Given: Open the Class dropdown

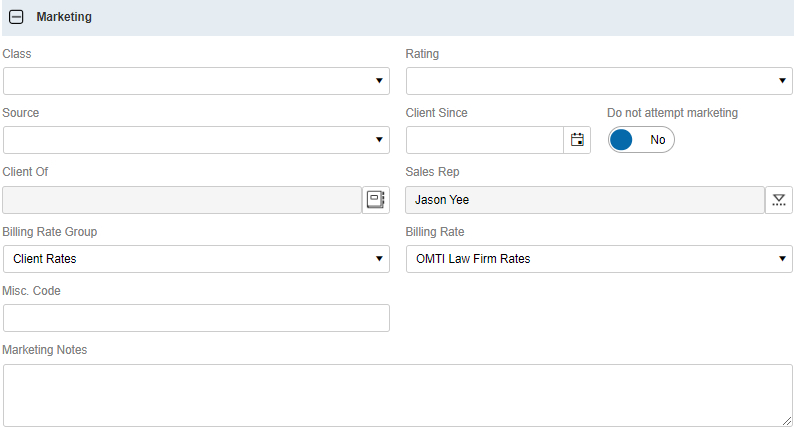Looking at the screenshot, I should pyautogui.click(x=196, y=81).
